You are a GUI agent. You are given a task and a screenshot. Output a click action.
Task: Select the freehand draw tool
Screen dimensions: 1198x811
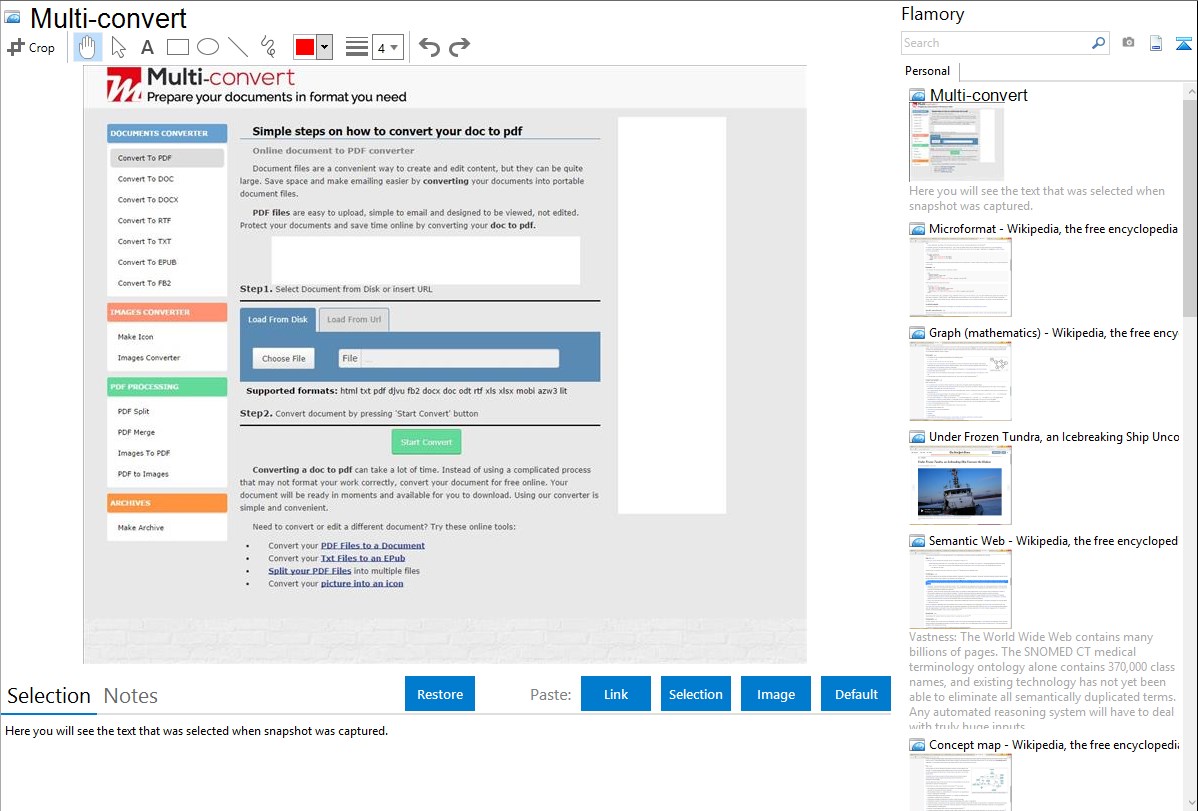[268, 47]
